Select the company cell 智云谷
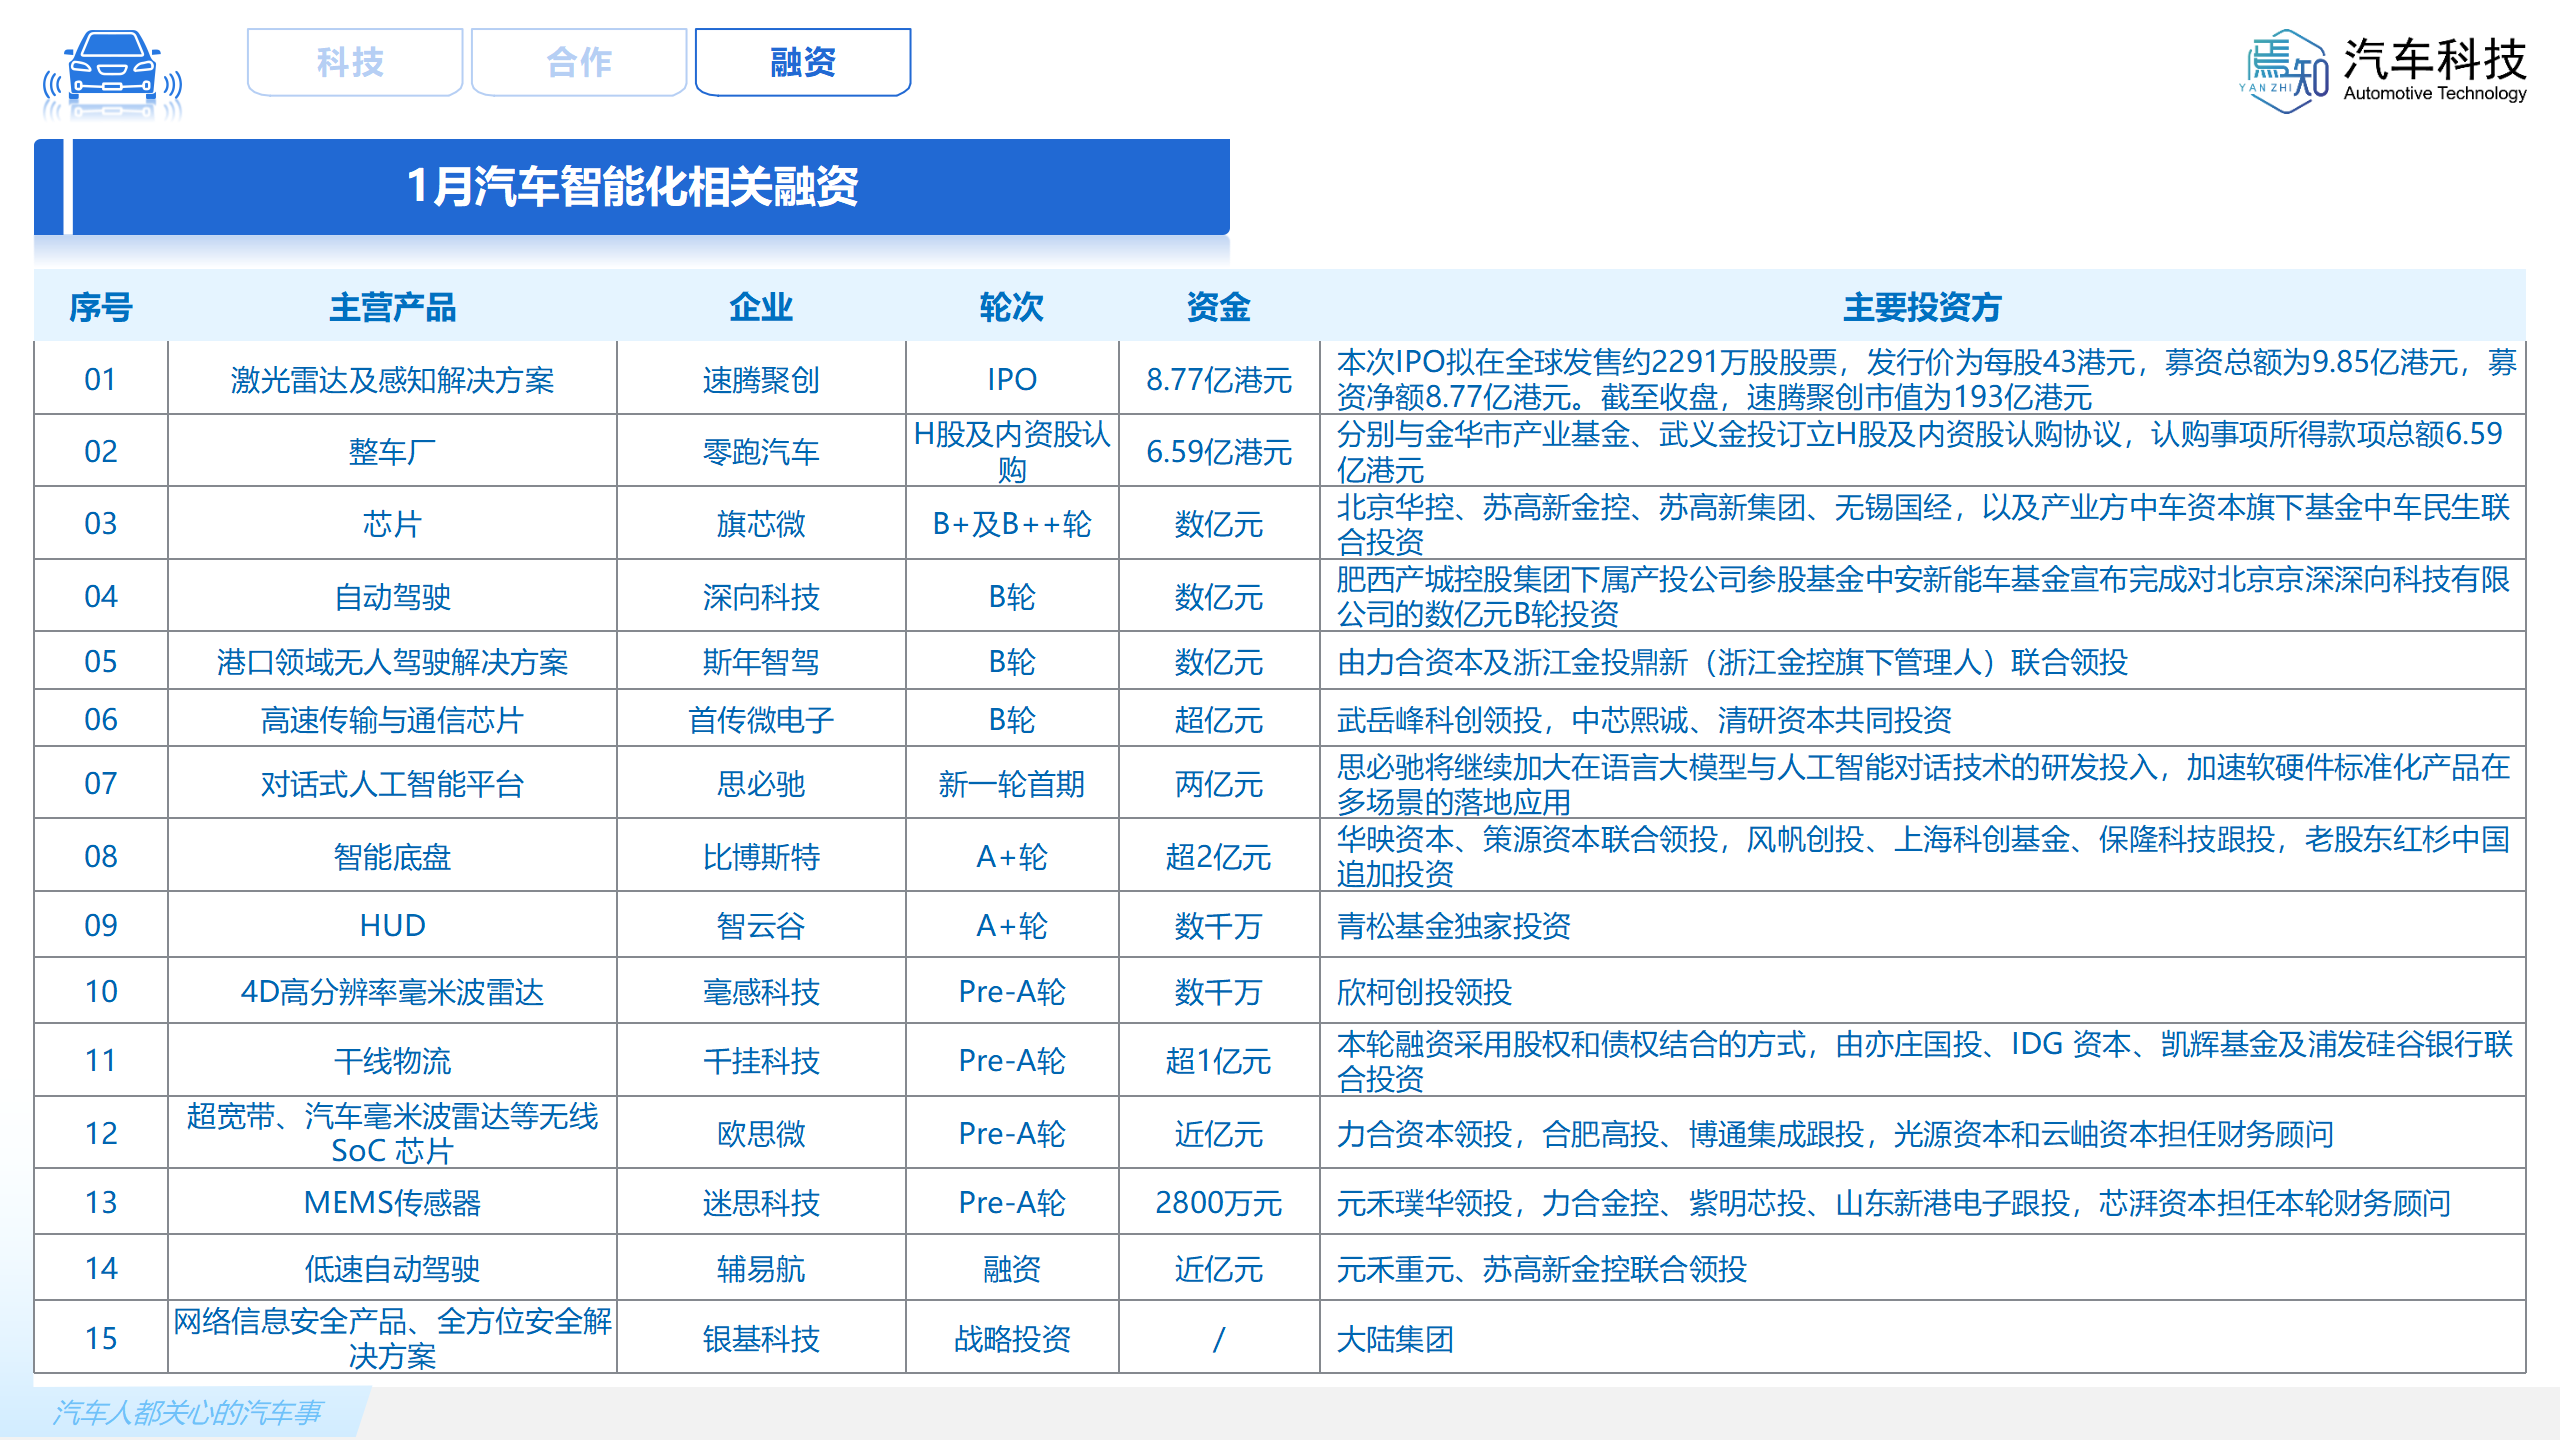 pos(761,925)
